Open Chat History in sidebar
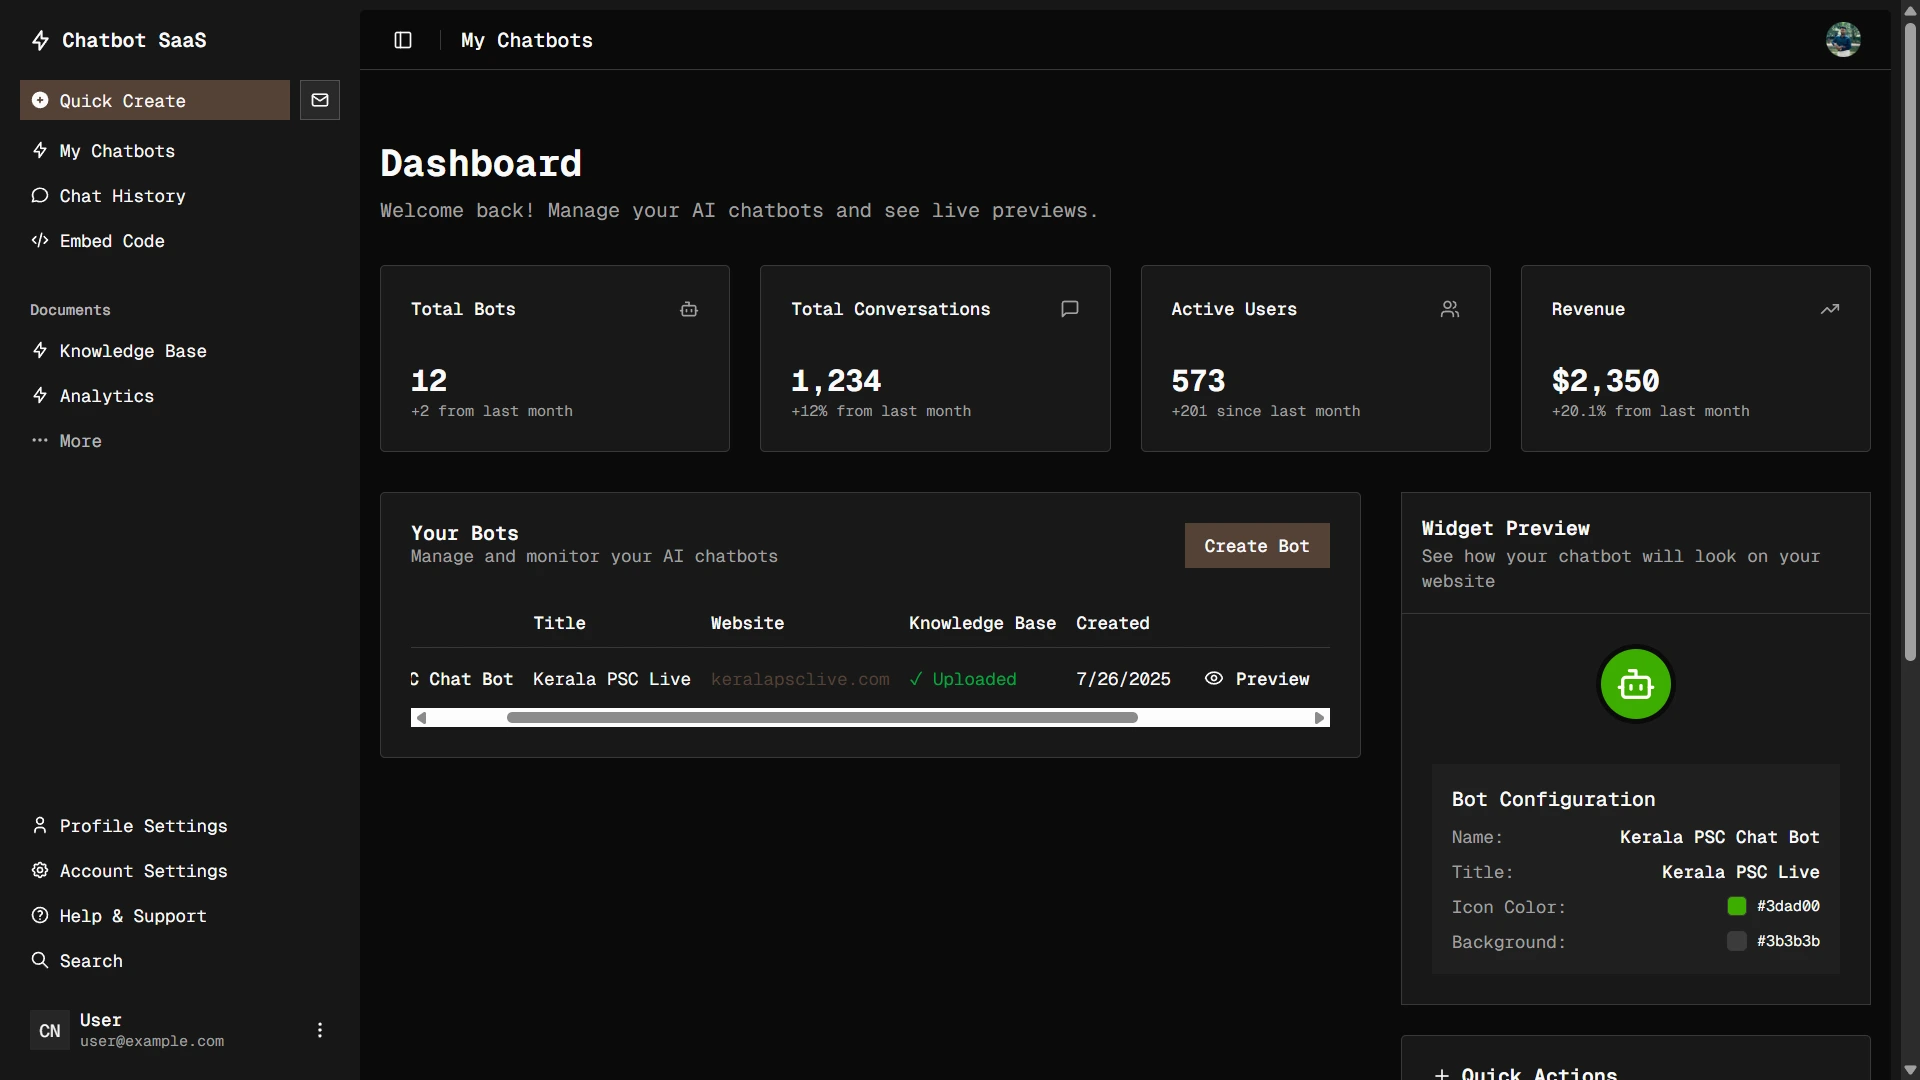The height and width of the screenshot is (1080, 1920). tap(122, 196)
